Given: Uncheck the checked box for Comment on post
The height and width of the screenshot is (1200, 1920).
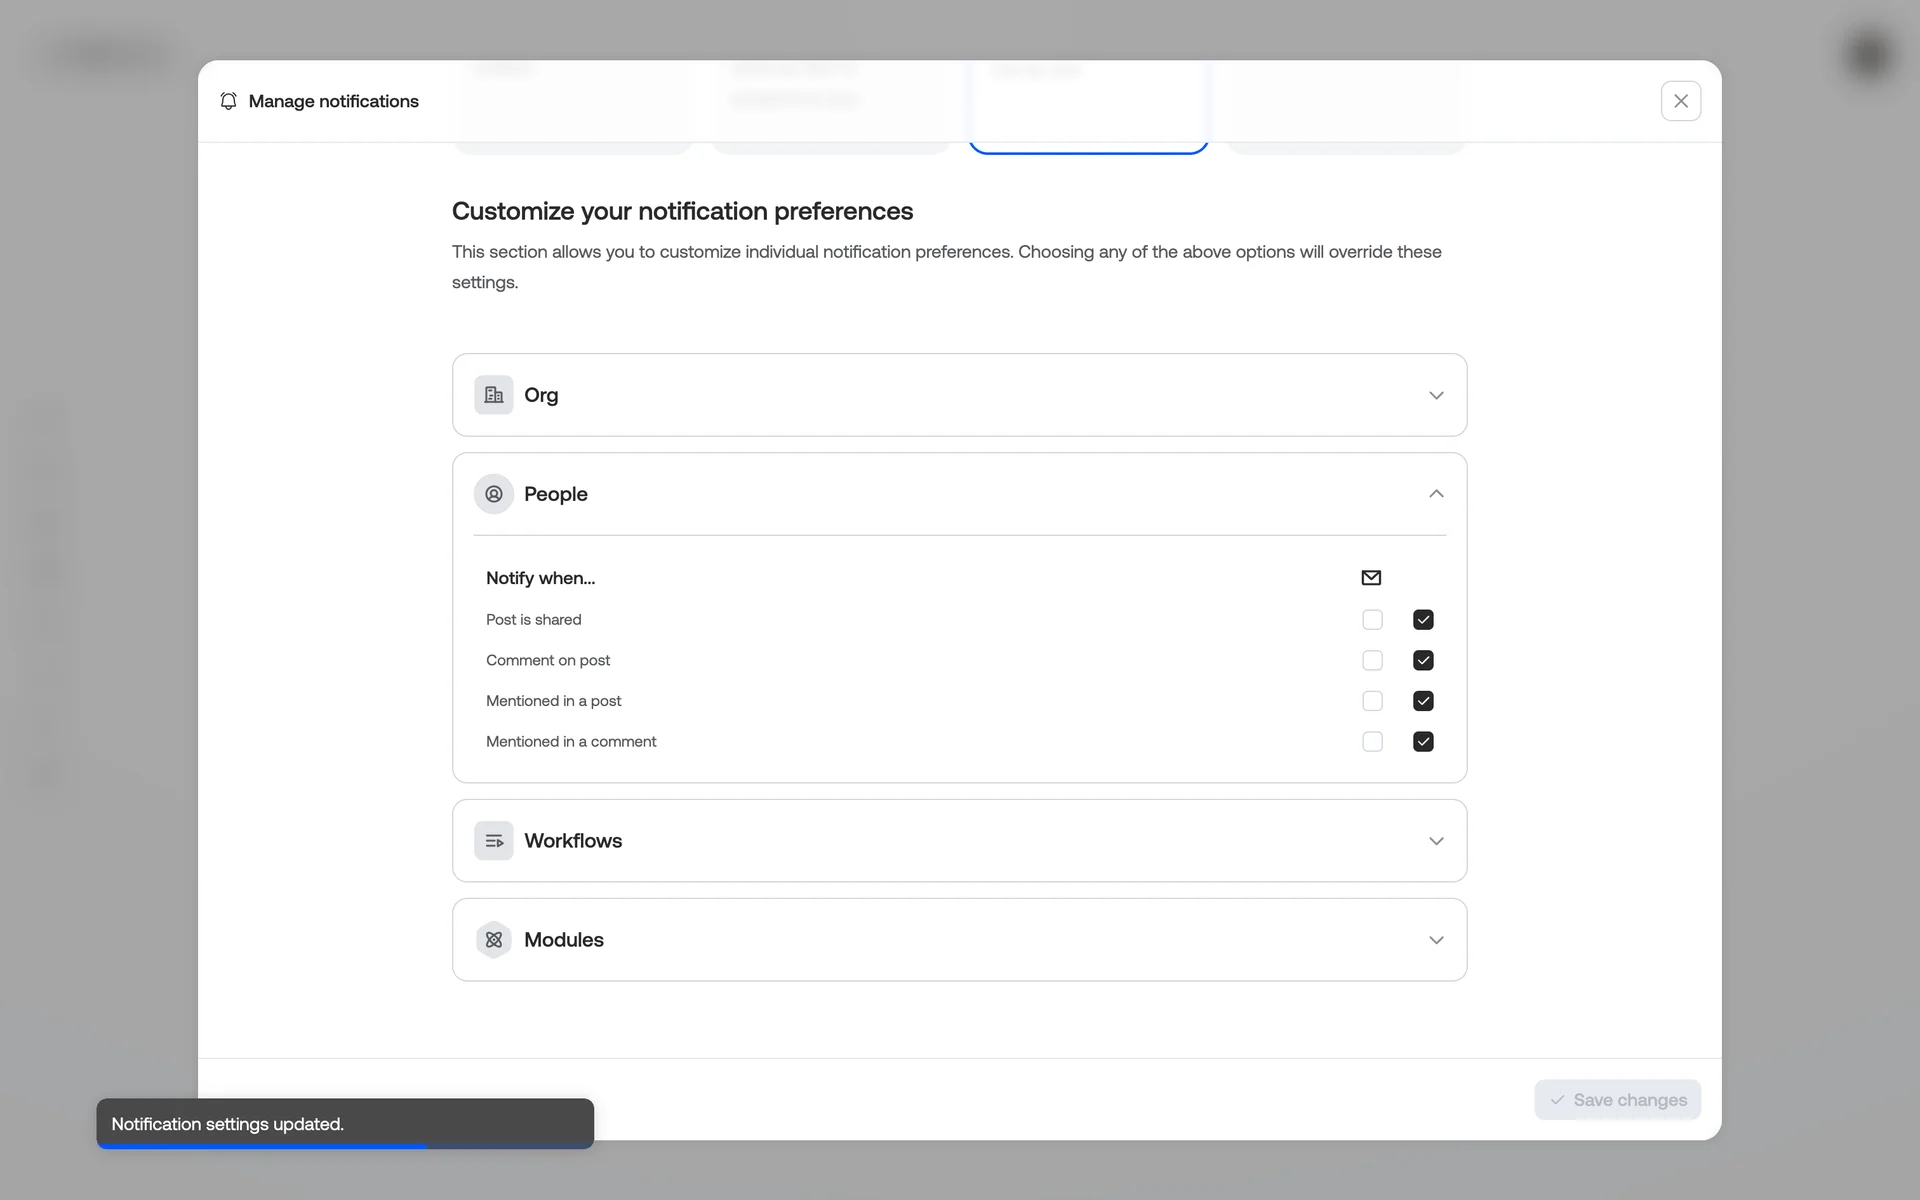Looking at the screenshot, I should pos(1423,661).
